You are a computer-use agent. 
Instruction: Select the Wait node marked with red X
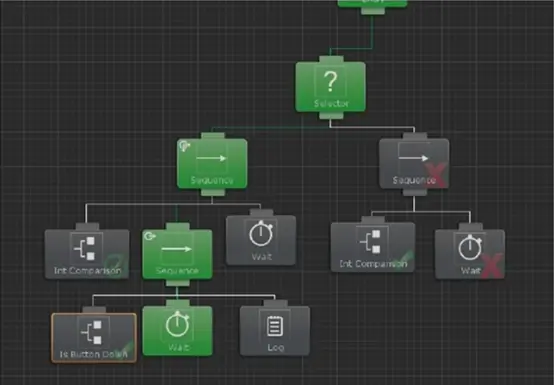click(x=470, y=254)
